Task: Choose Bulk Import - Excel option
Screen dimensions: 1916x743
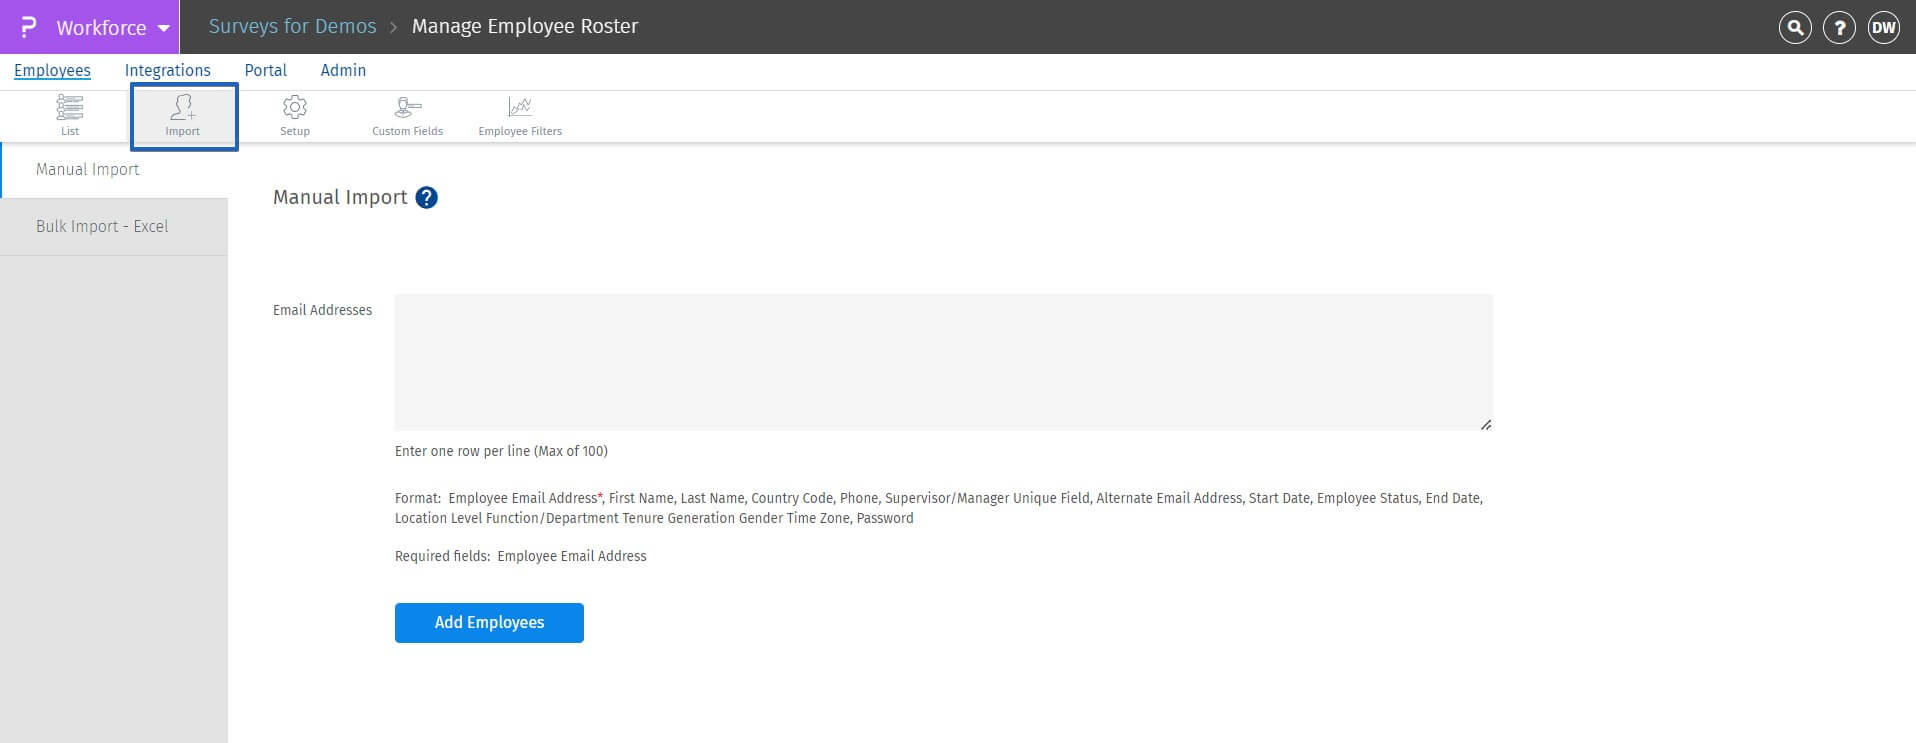Action: [x=102, y=227]
